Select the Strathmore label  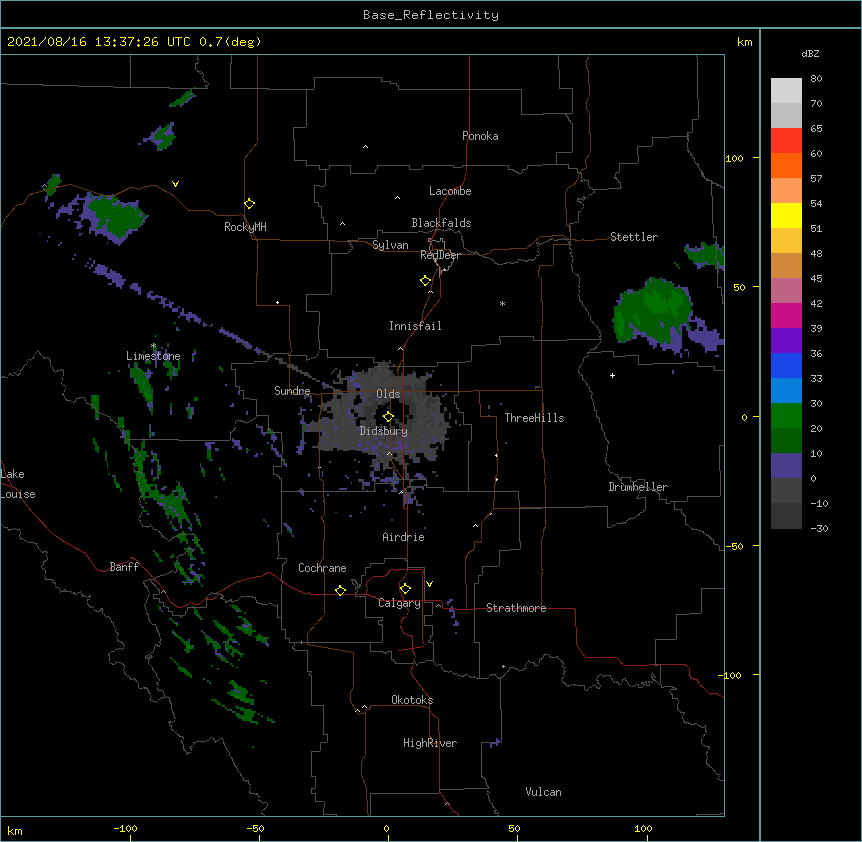coord(516,608)
